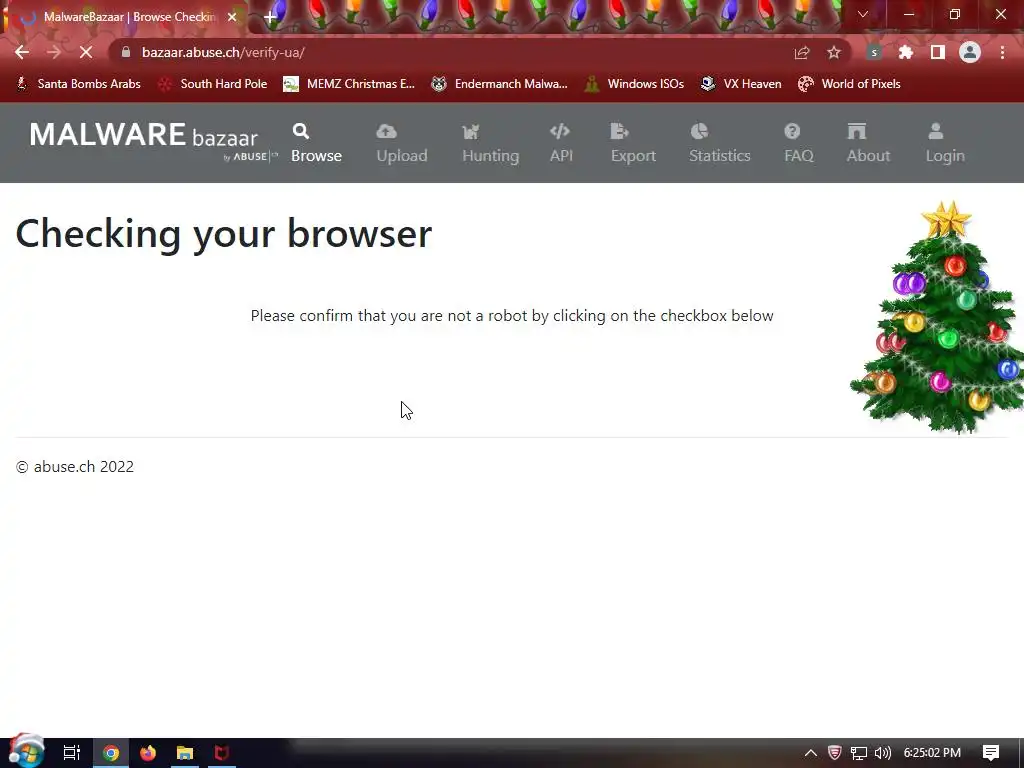Open the network tray icon
1024x768 pixels.
pyautogui.click(x=859, y=753)
